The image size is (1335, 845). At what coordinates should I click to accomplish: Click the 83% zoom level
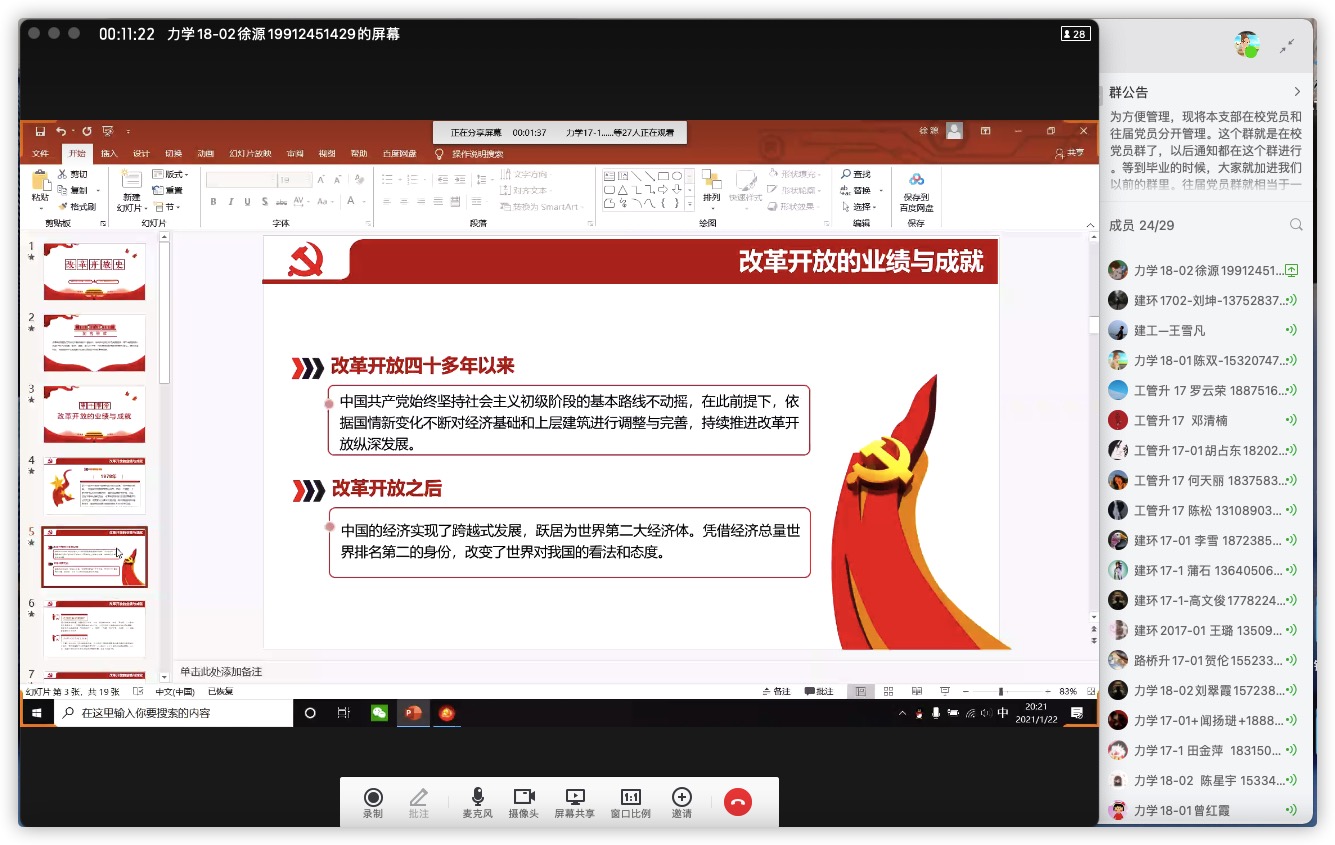click(x=1068, y=691)
